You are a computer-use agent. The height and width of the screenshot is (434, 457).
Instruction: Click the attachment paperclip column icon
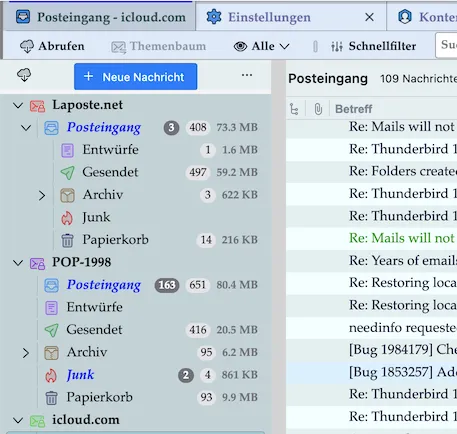pos(318,109)
